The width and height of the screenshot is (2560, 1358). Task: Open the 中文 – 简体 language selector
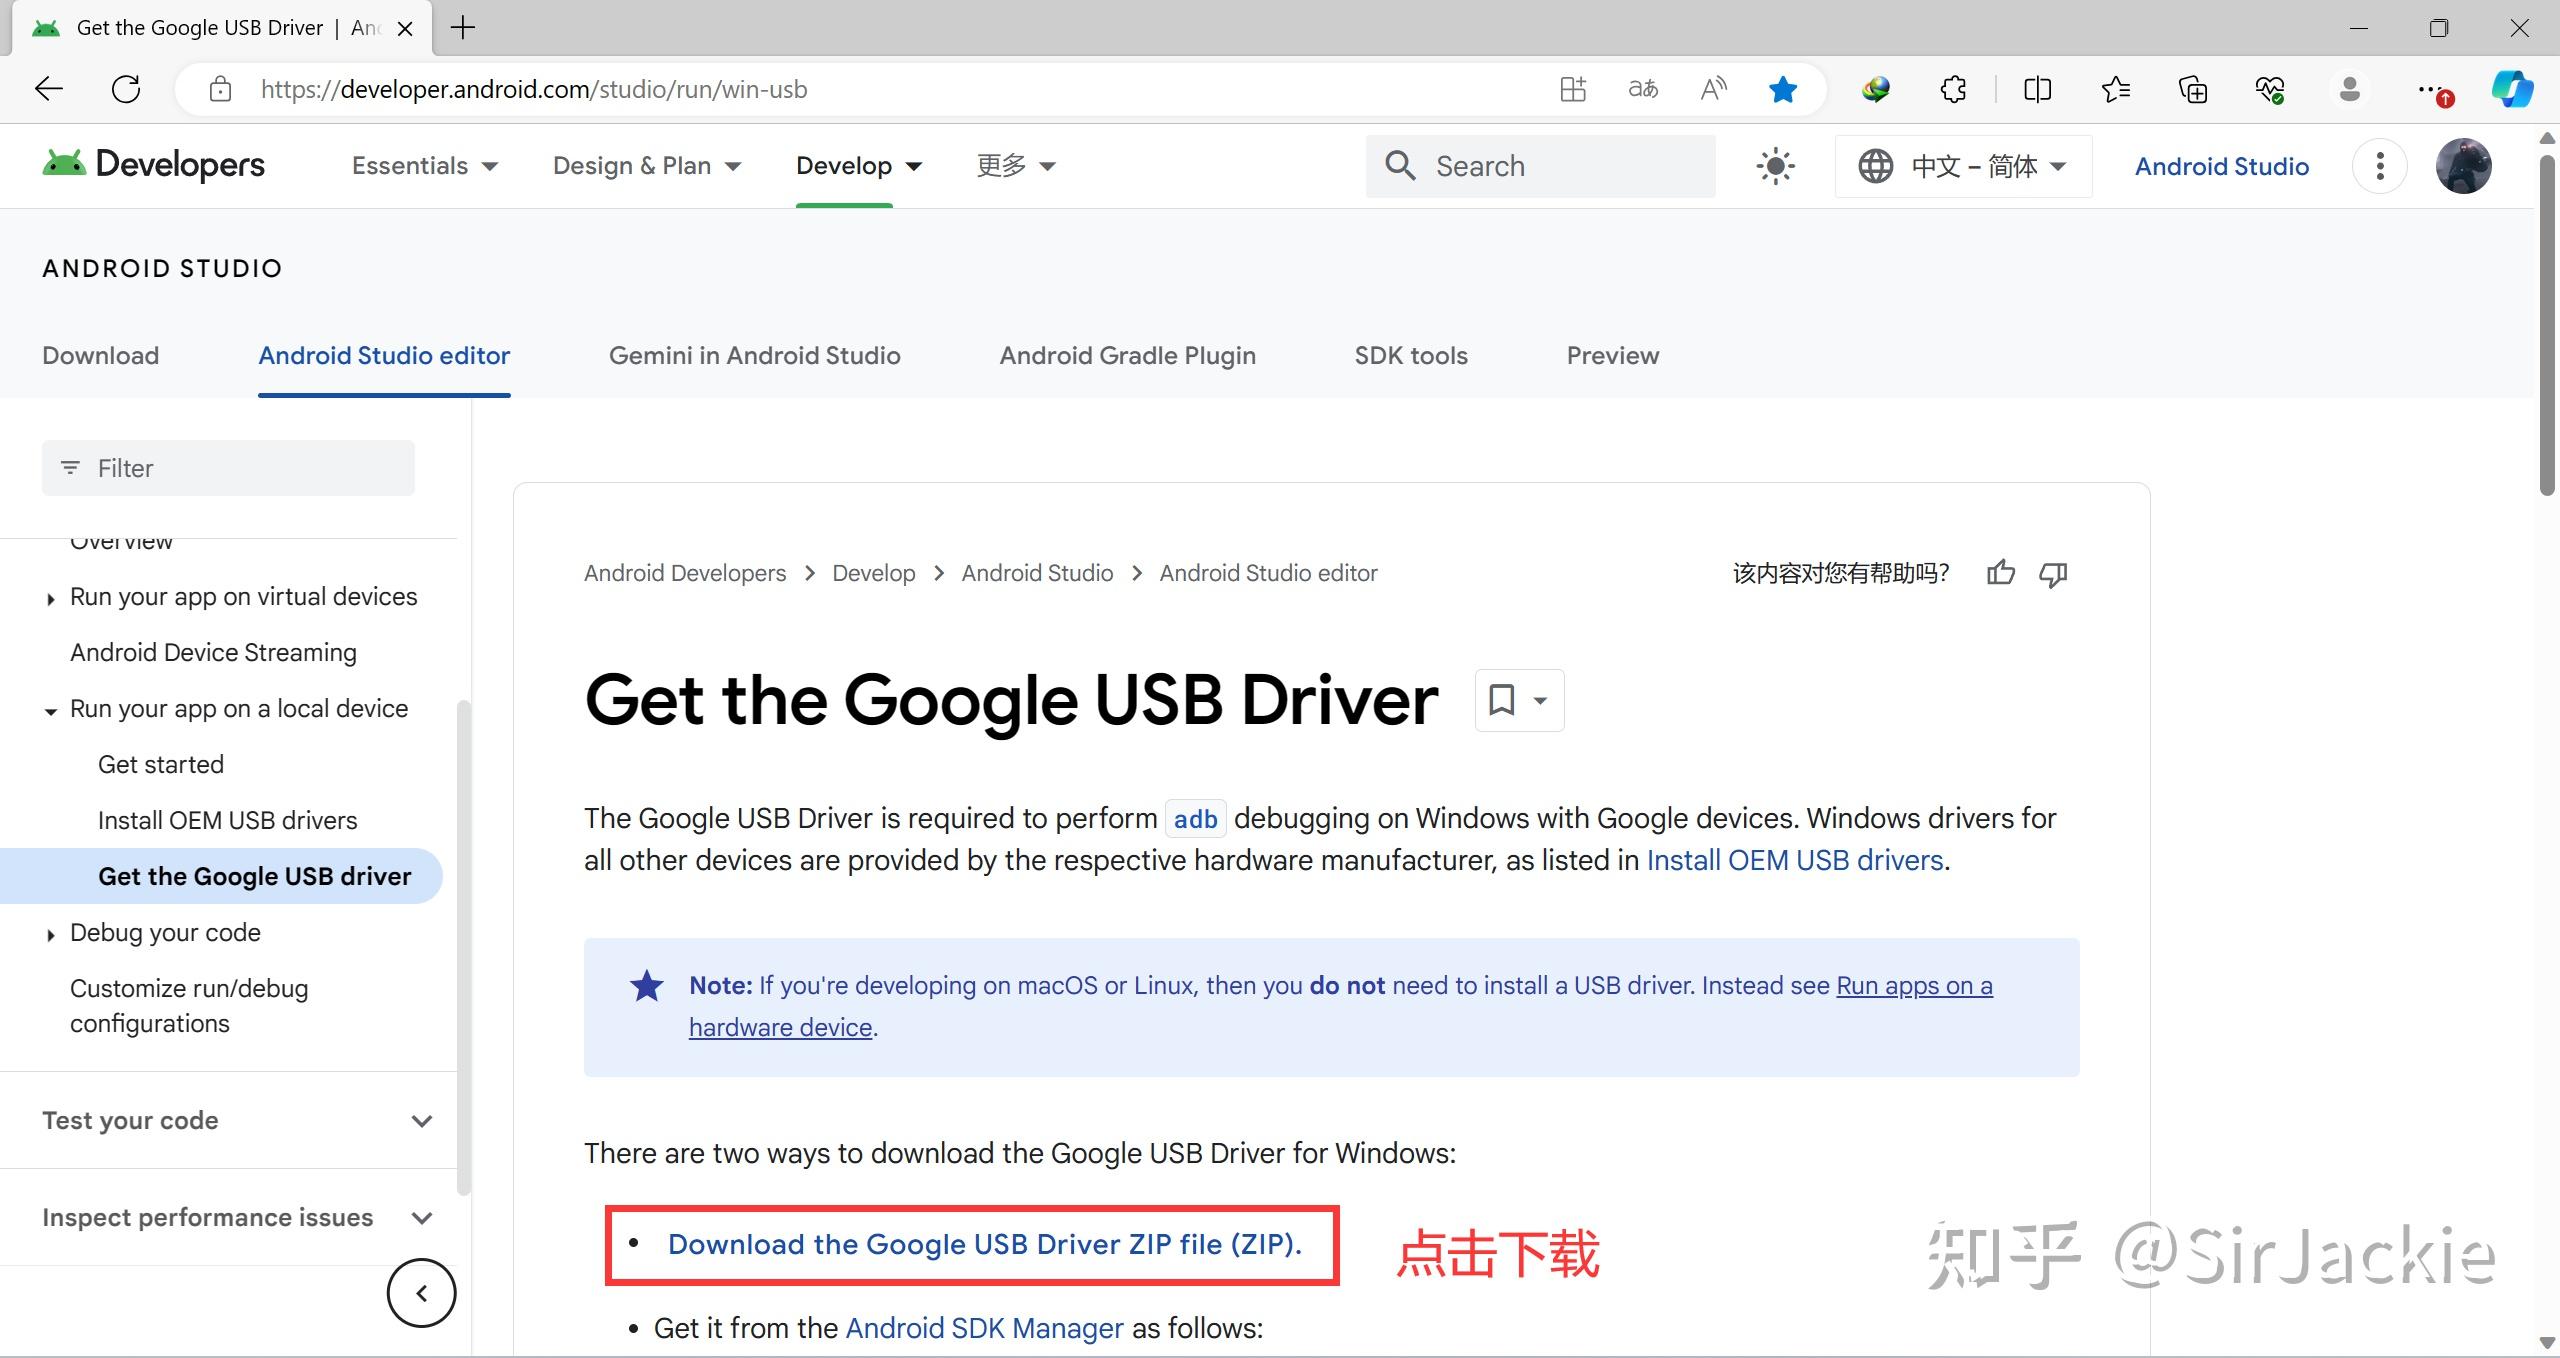pos(1964,166)
